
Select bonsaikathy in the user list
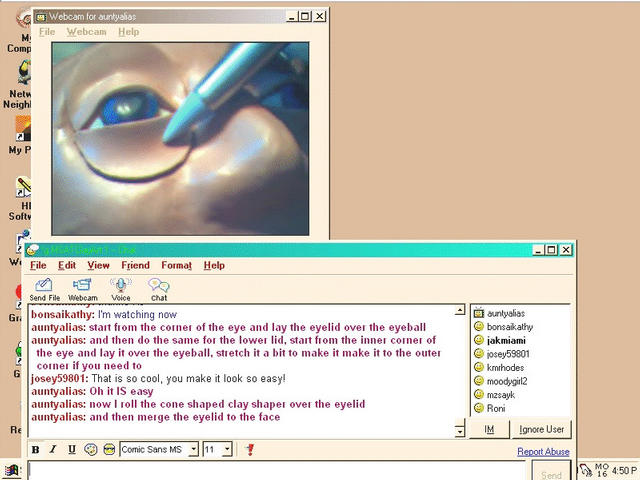pyautogui.click(x=510, y=327)
